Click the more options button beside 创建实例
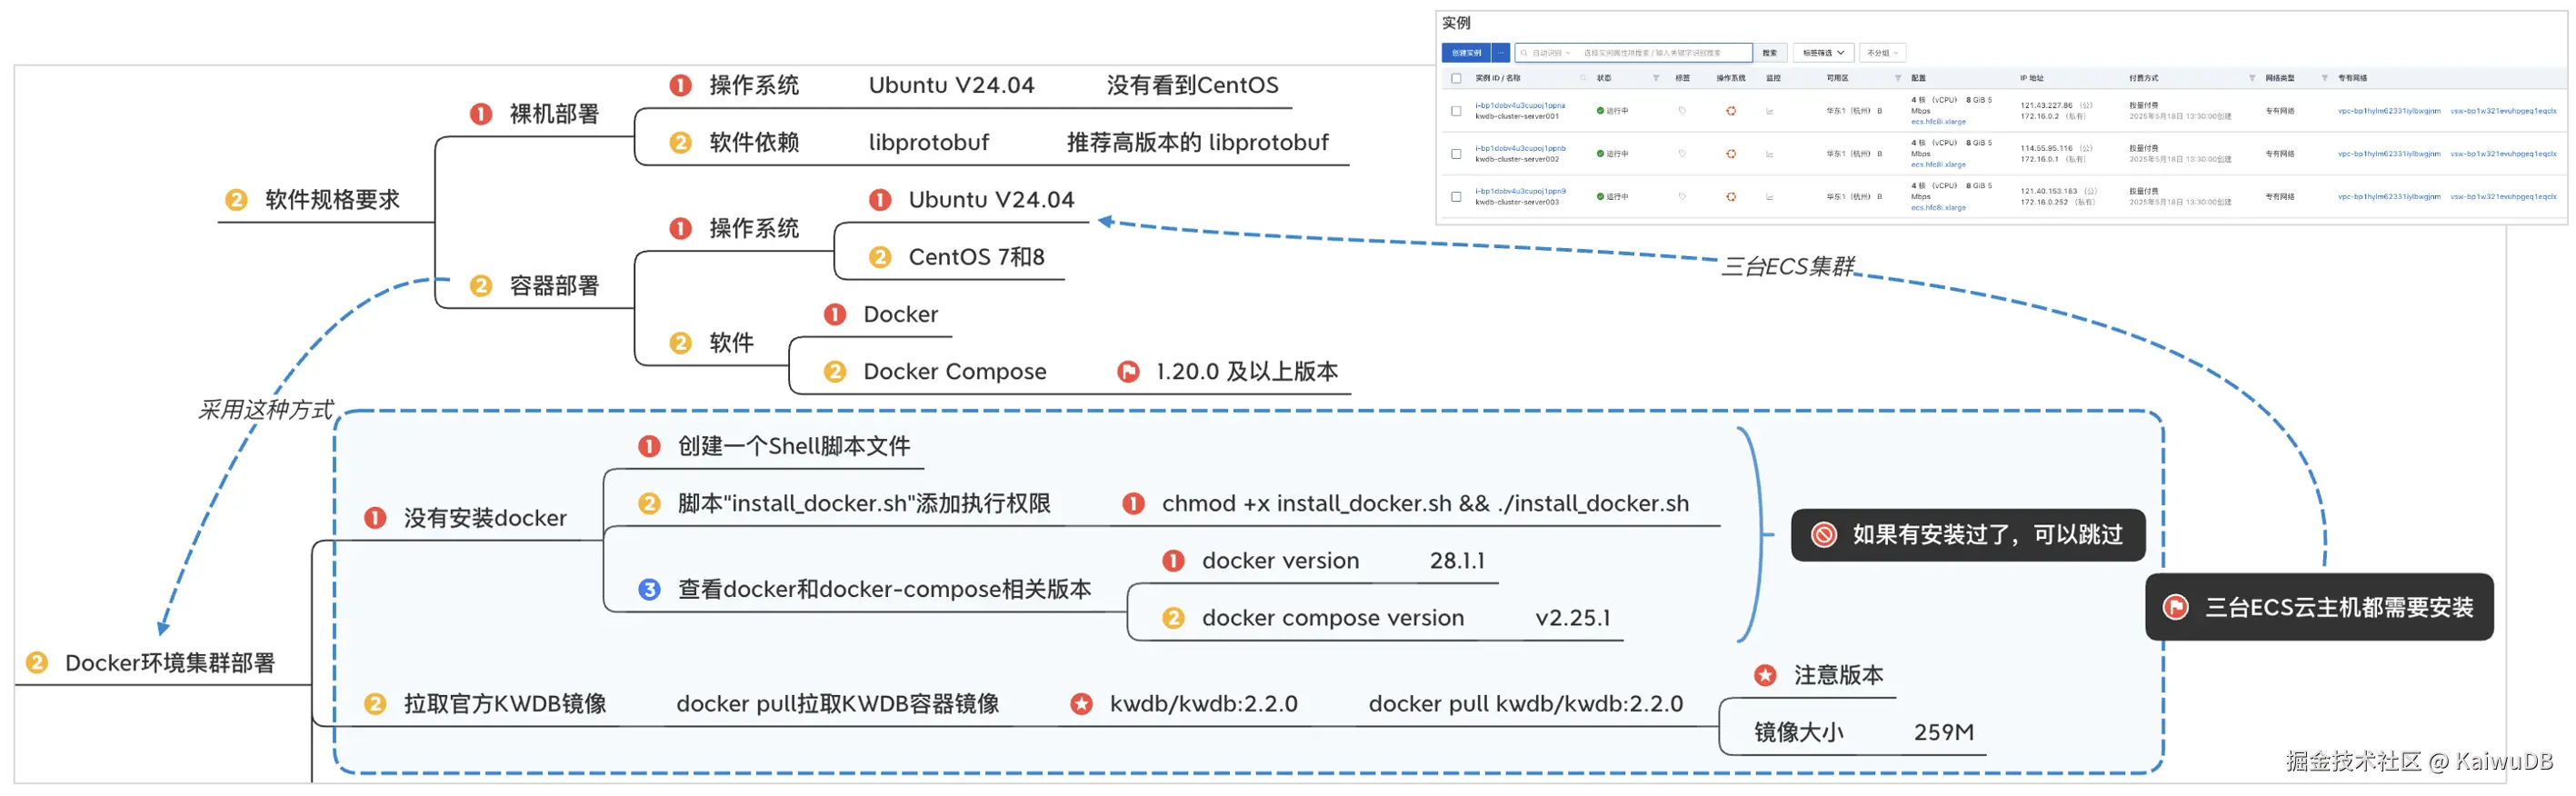 click(x=1500, y=53)
